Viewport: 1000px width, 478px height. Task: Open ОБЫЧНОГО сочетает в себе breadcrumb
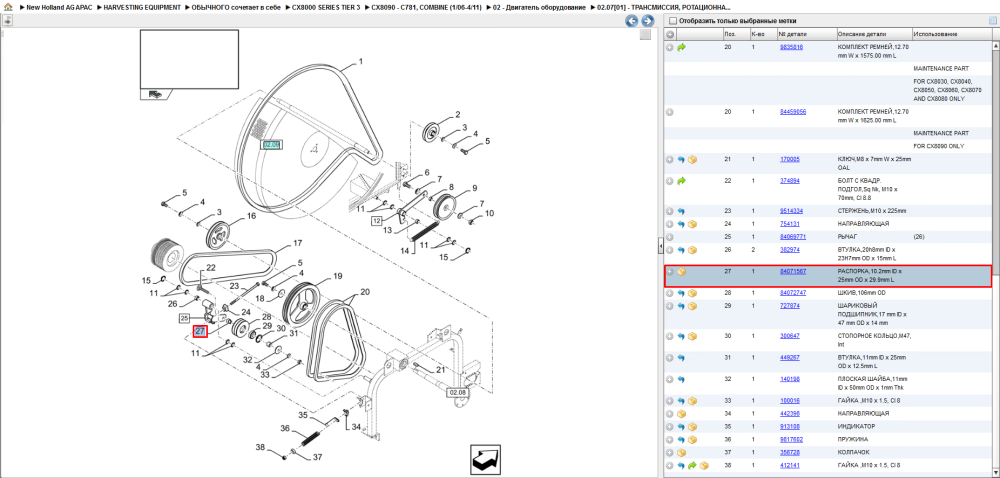(x=237, y=6)
